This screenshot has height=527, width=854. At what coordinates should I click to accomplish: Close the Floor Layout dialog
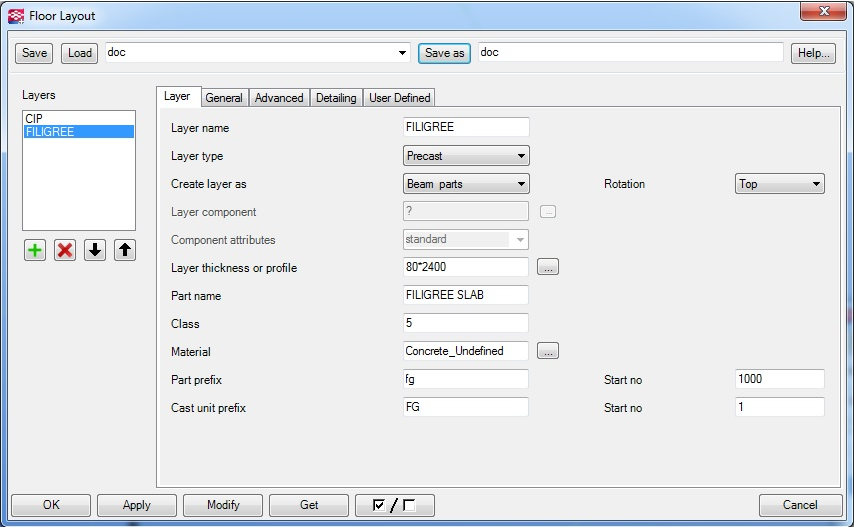(823, 11)
